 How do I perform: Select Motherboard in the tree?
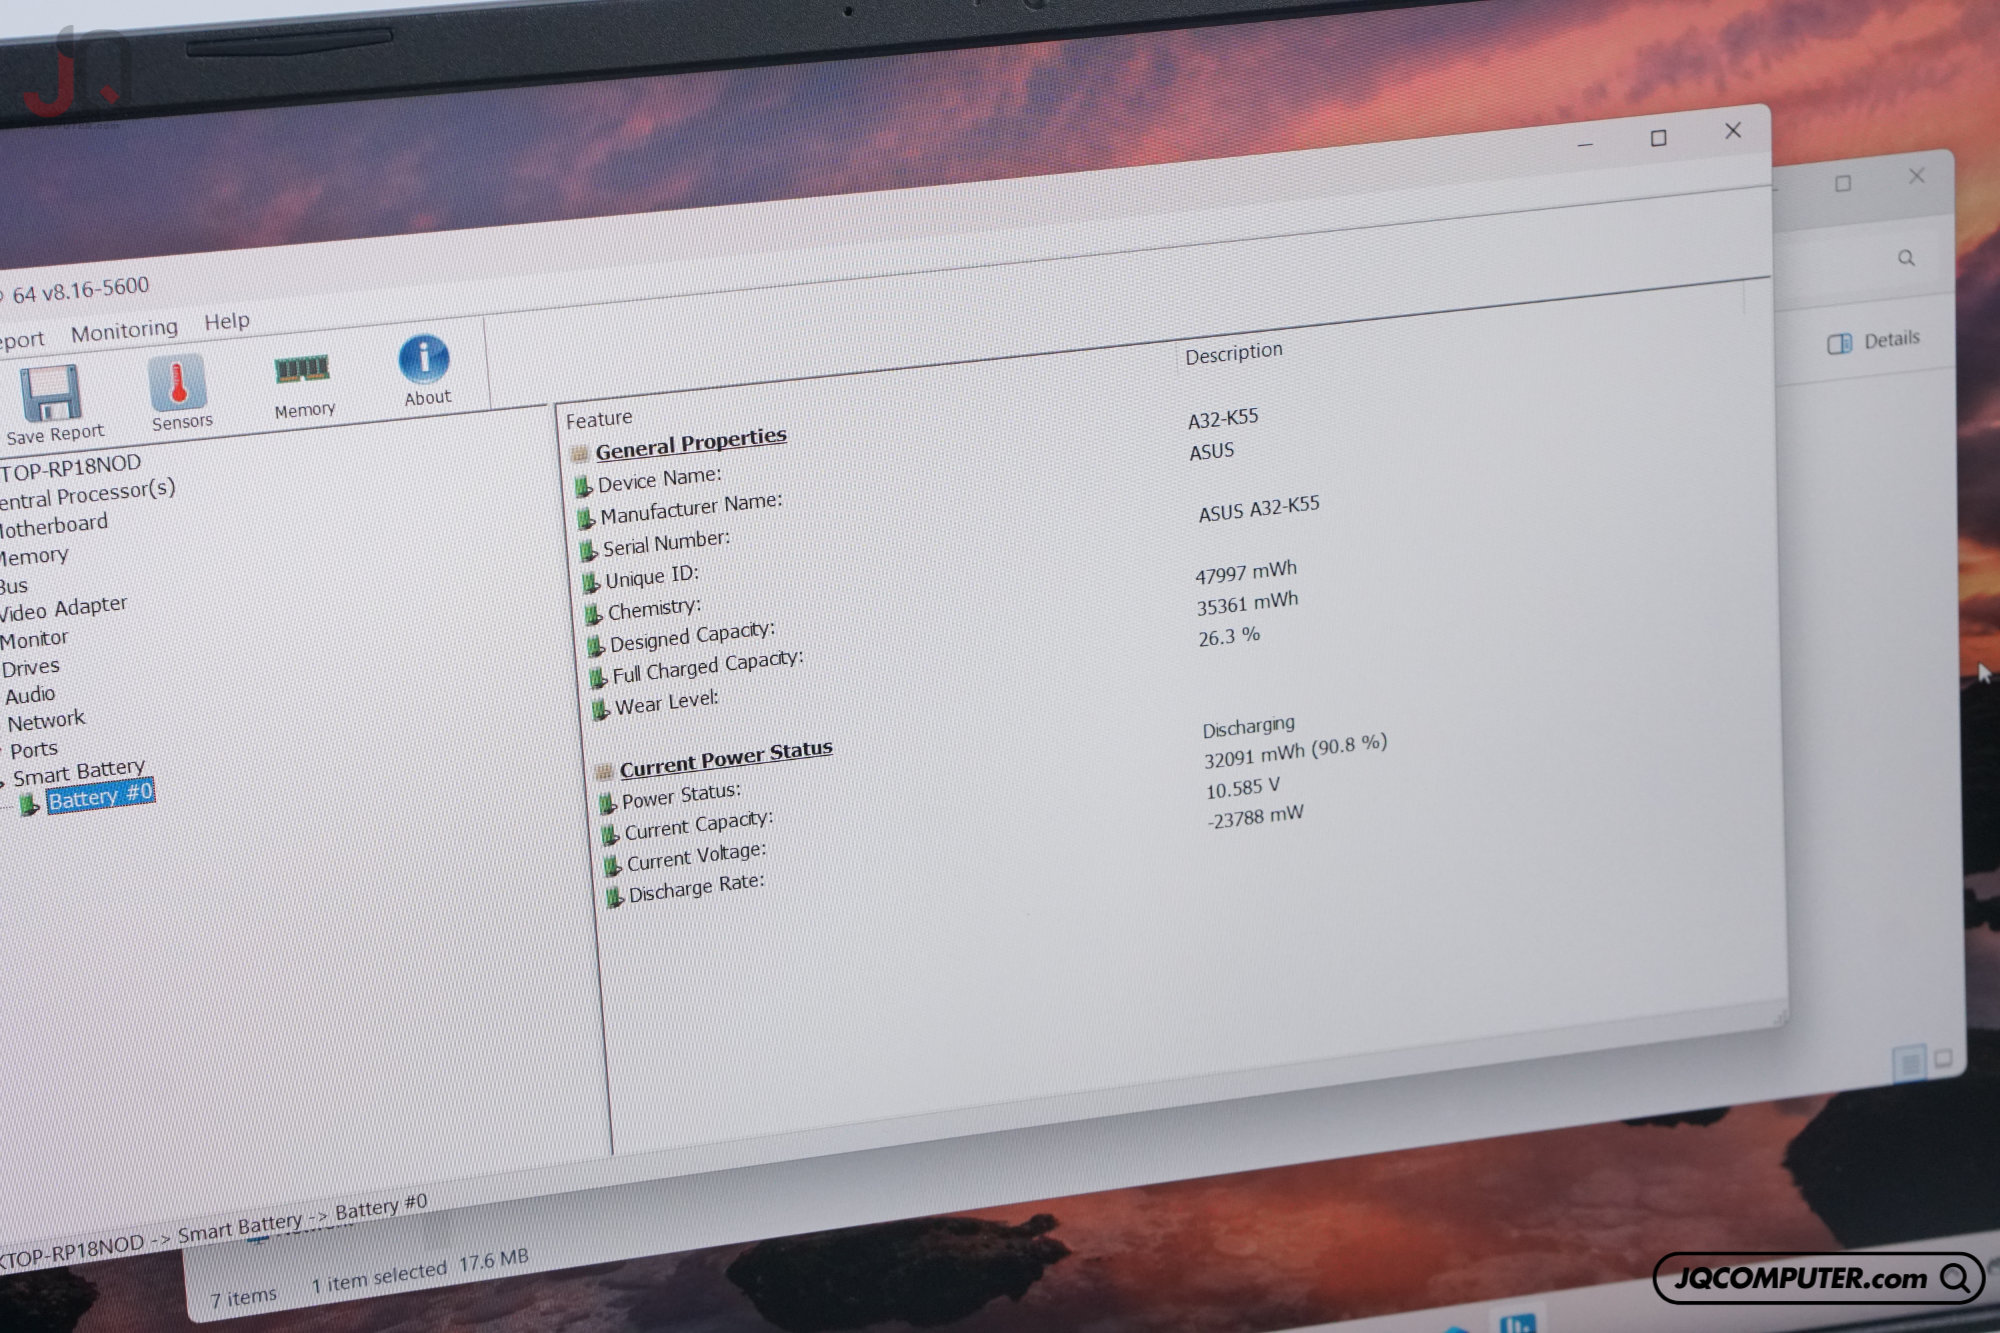(x=53, y=525)
